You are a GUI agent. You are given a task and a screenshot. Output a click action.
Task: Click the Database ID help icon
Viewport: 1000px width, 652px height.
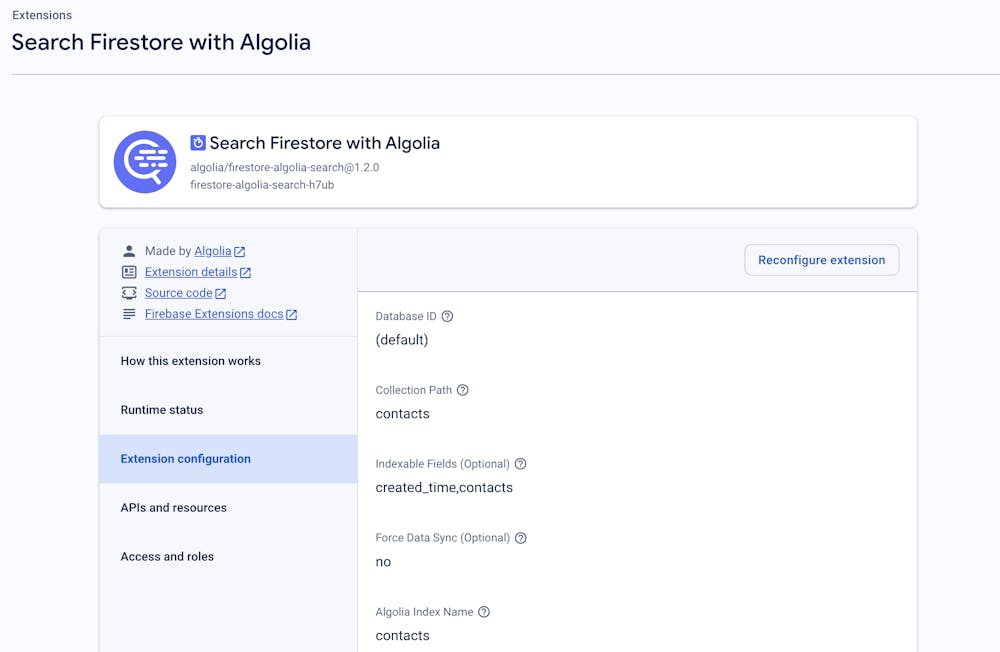pos(446,316)
